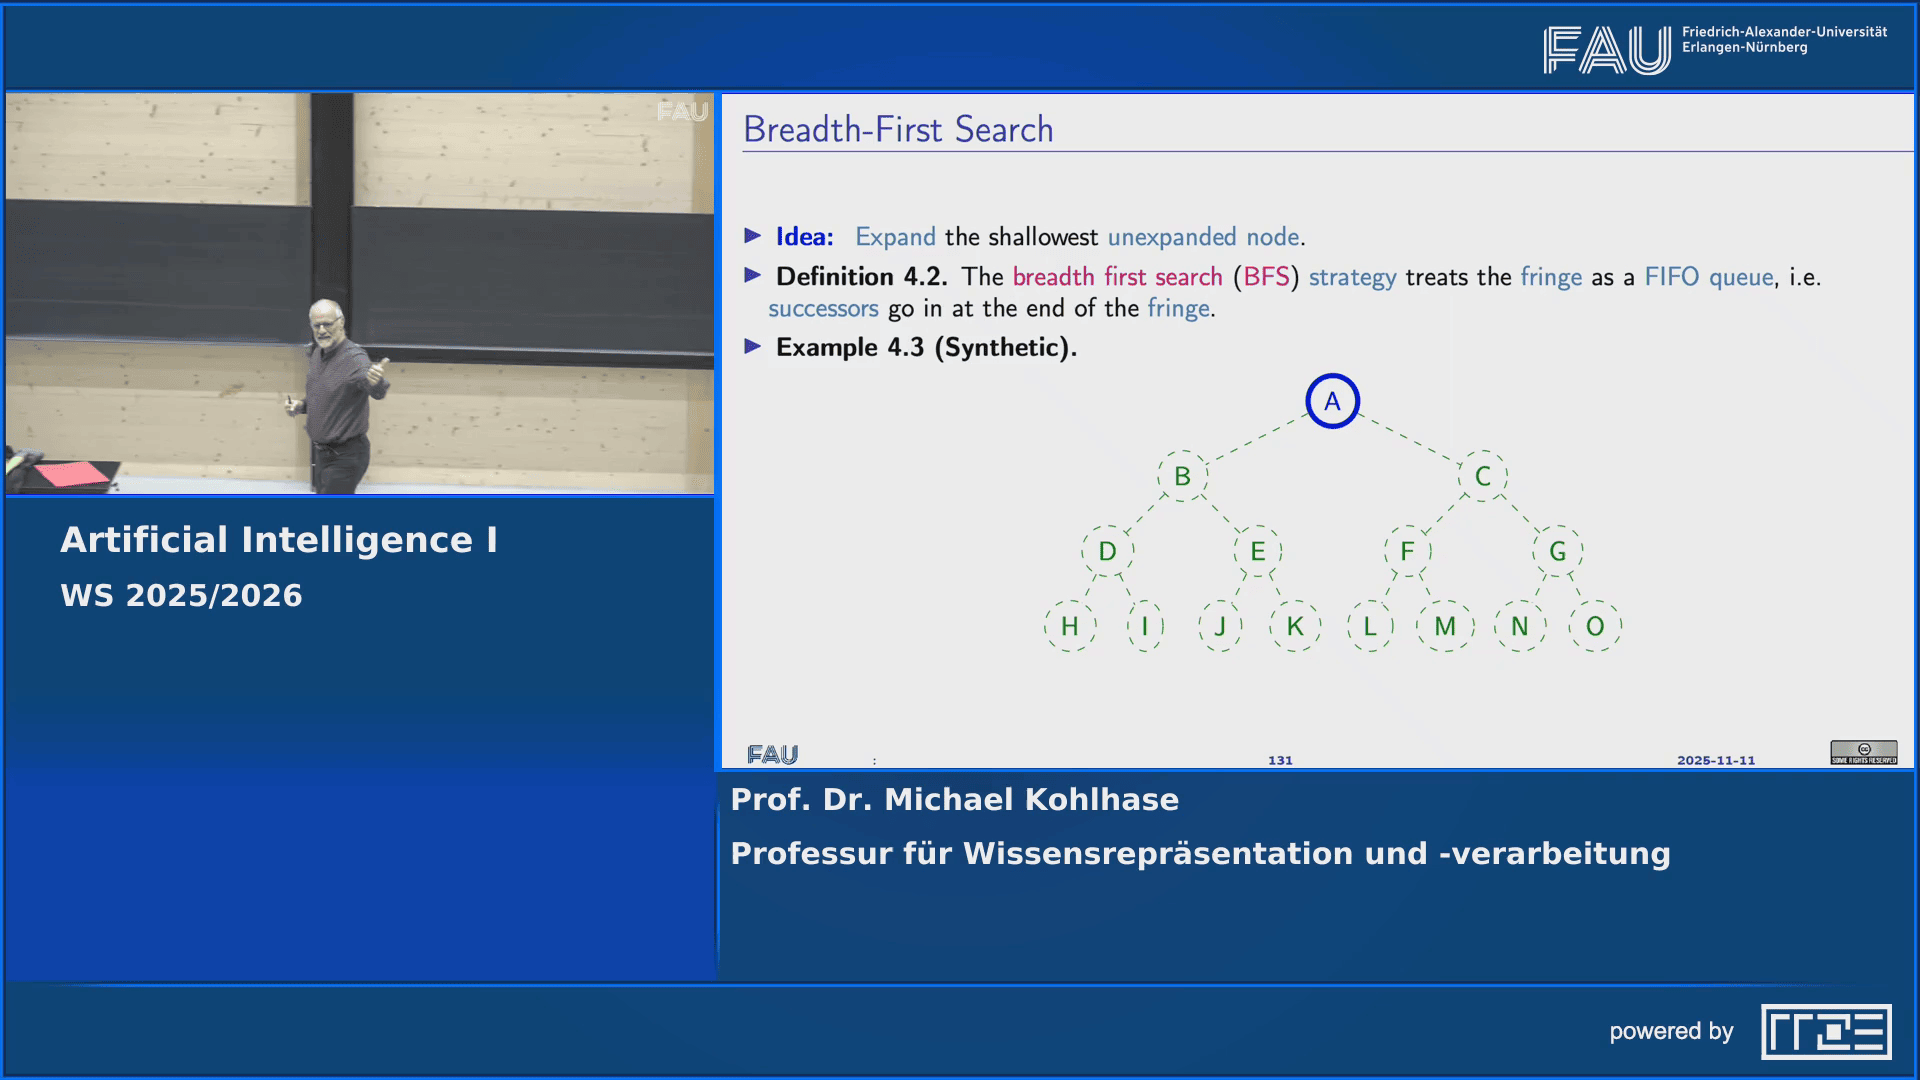Click the "Artificial Intelligence I" course title
Image resolution: width=1920 pixels, height=1080 pixels.
(x=281, y=538)
